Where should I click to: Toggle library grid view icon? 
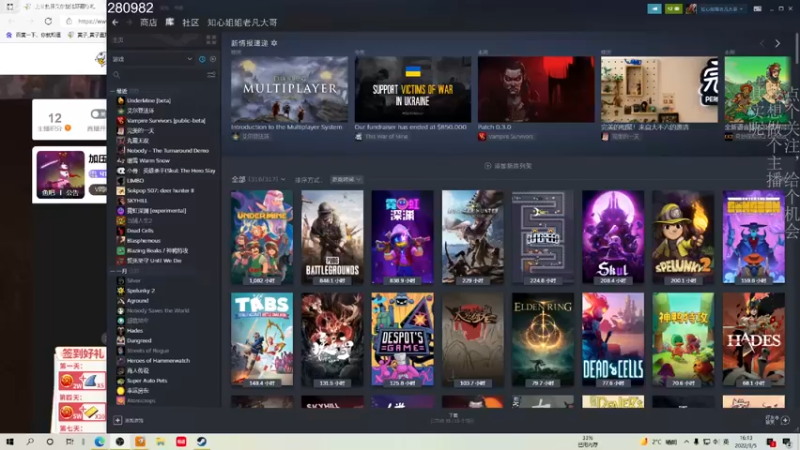point(211,40)
